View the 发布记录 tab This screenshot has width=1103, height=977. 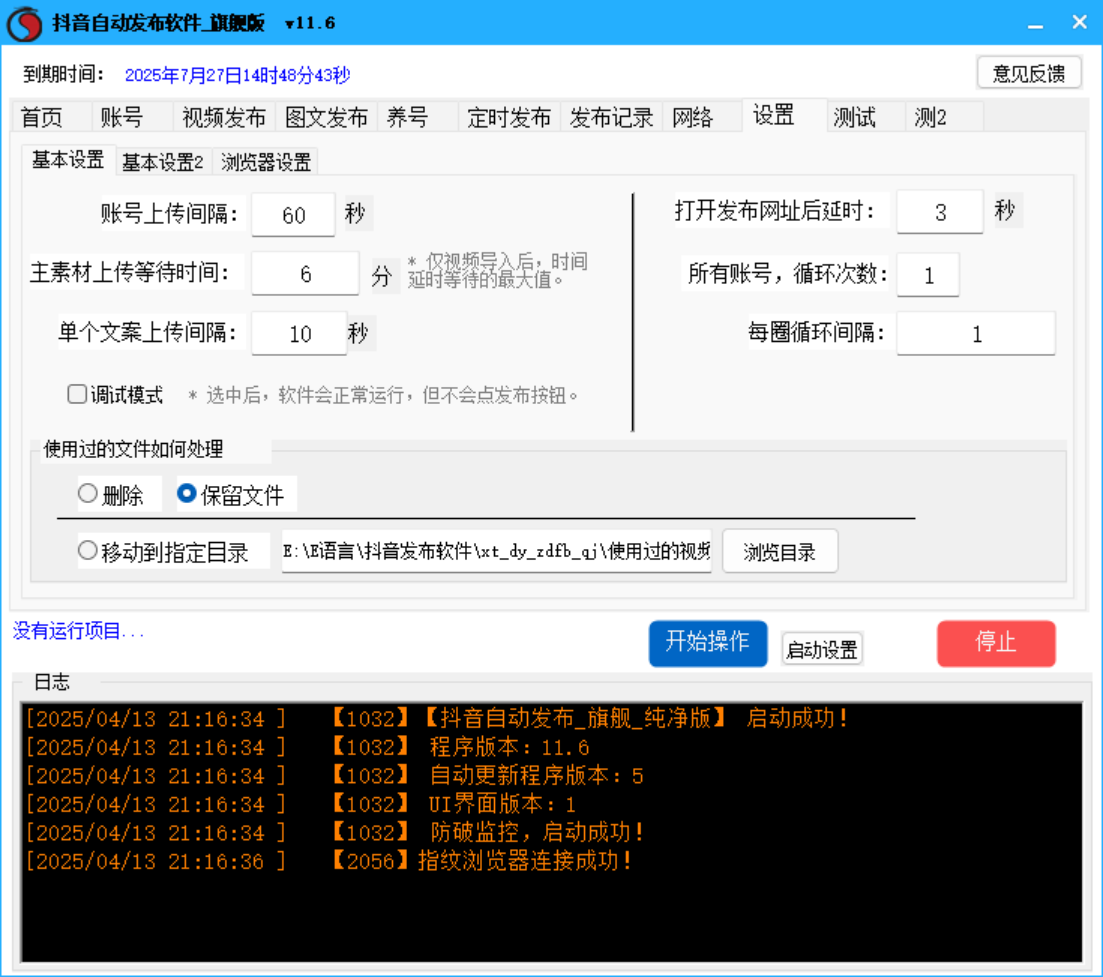pyautogui.click(x=611, y=117)
